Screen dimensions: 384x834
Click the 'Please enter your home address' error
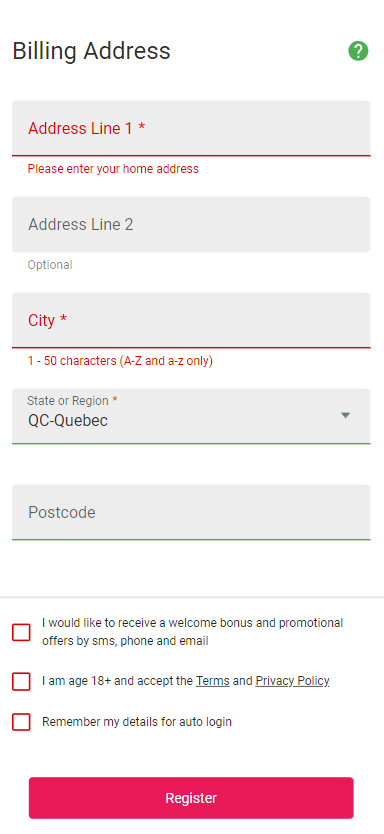113,169
